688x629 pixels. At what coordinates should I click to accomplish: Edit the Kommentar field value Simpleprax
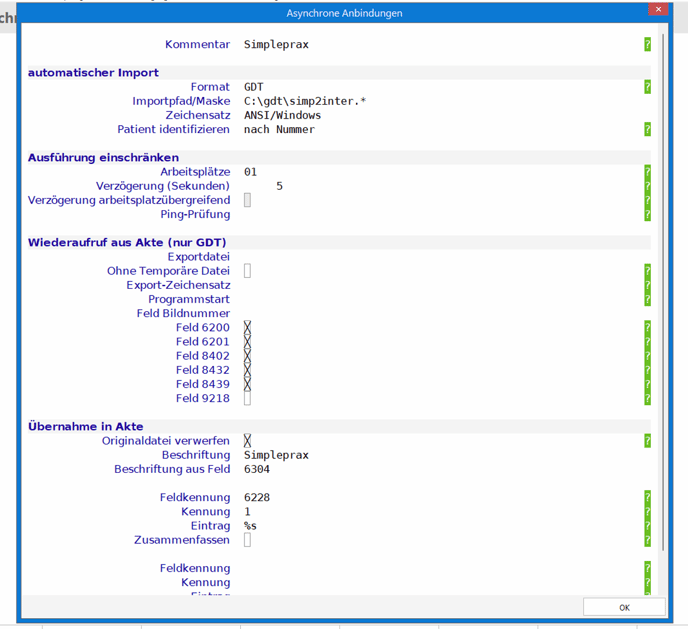click(276, 44)
